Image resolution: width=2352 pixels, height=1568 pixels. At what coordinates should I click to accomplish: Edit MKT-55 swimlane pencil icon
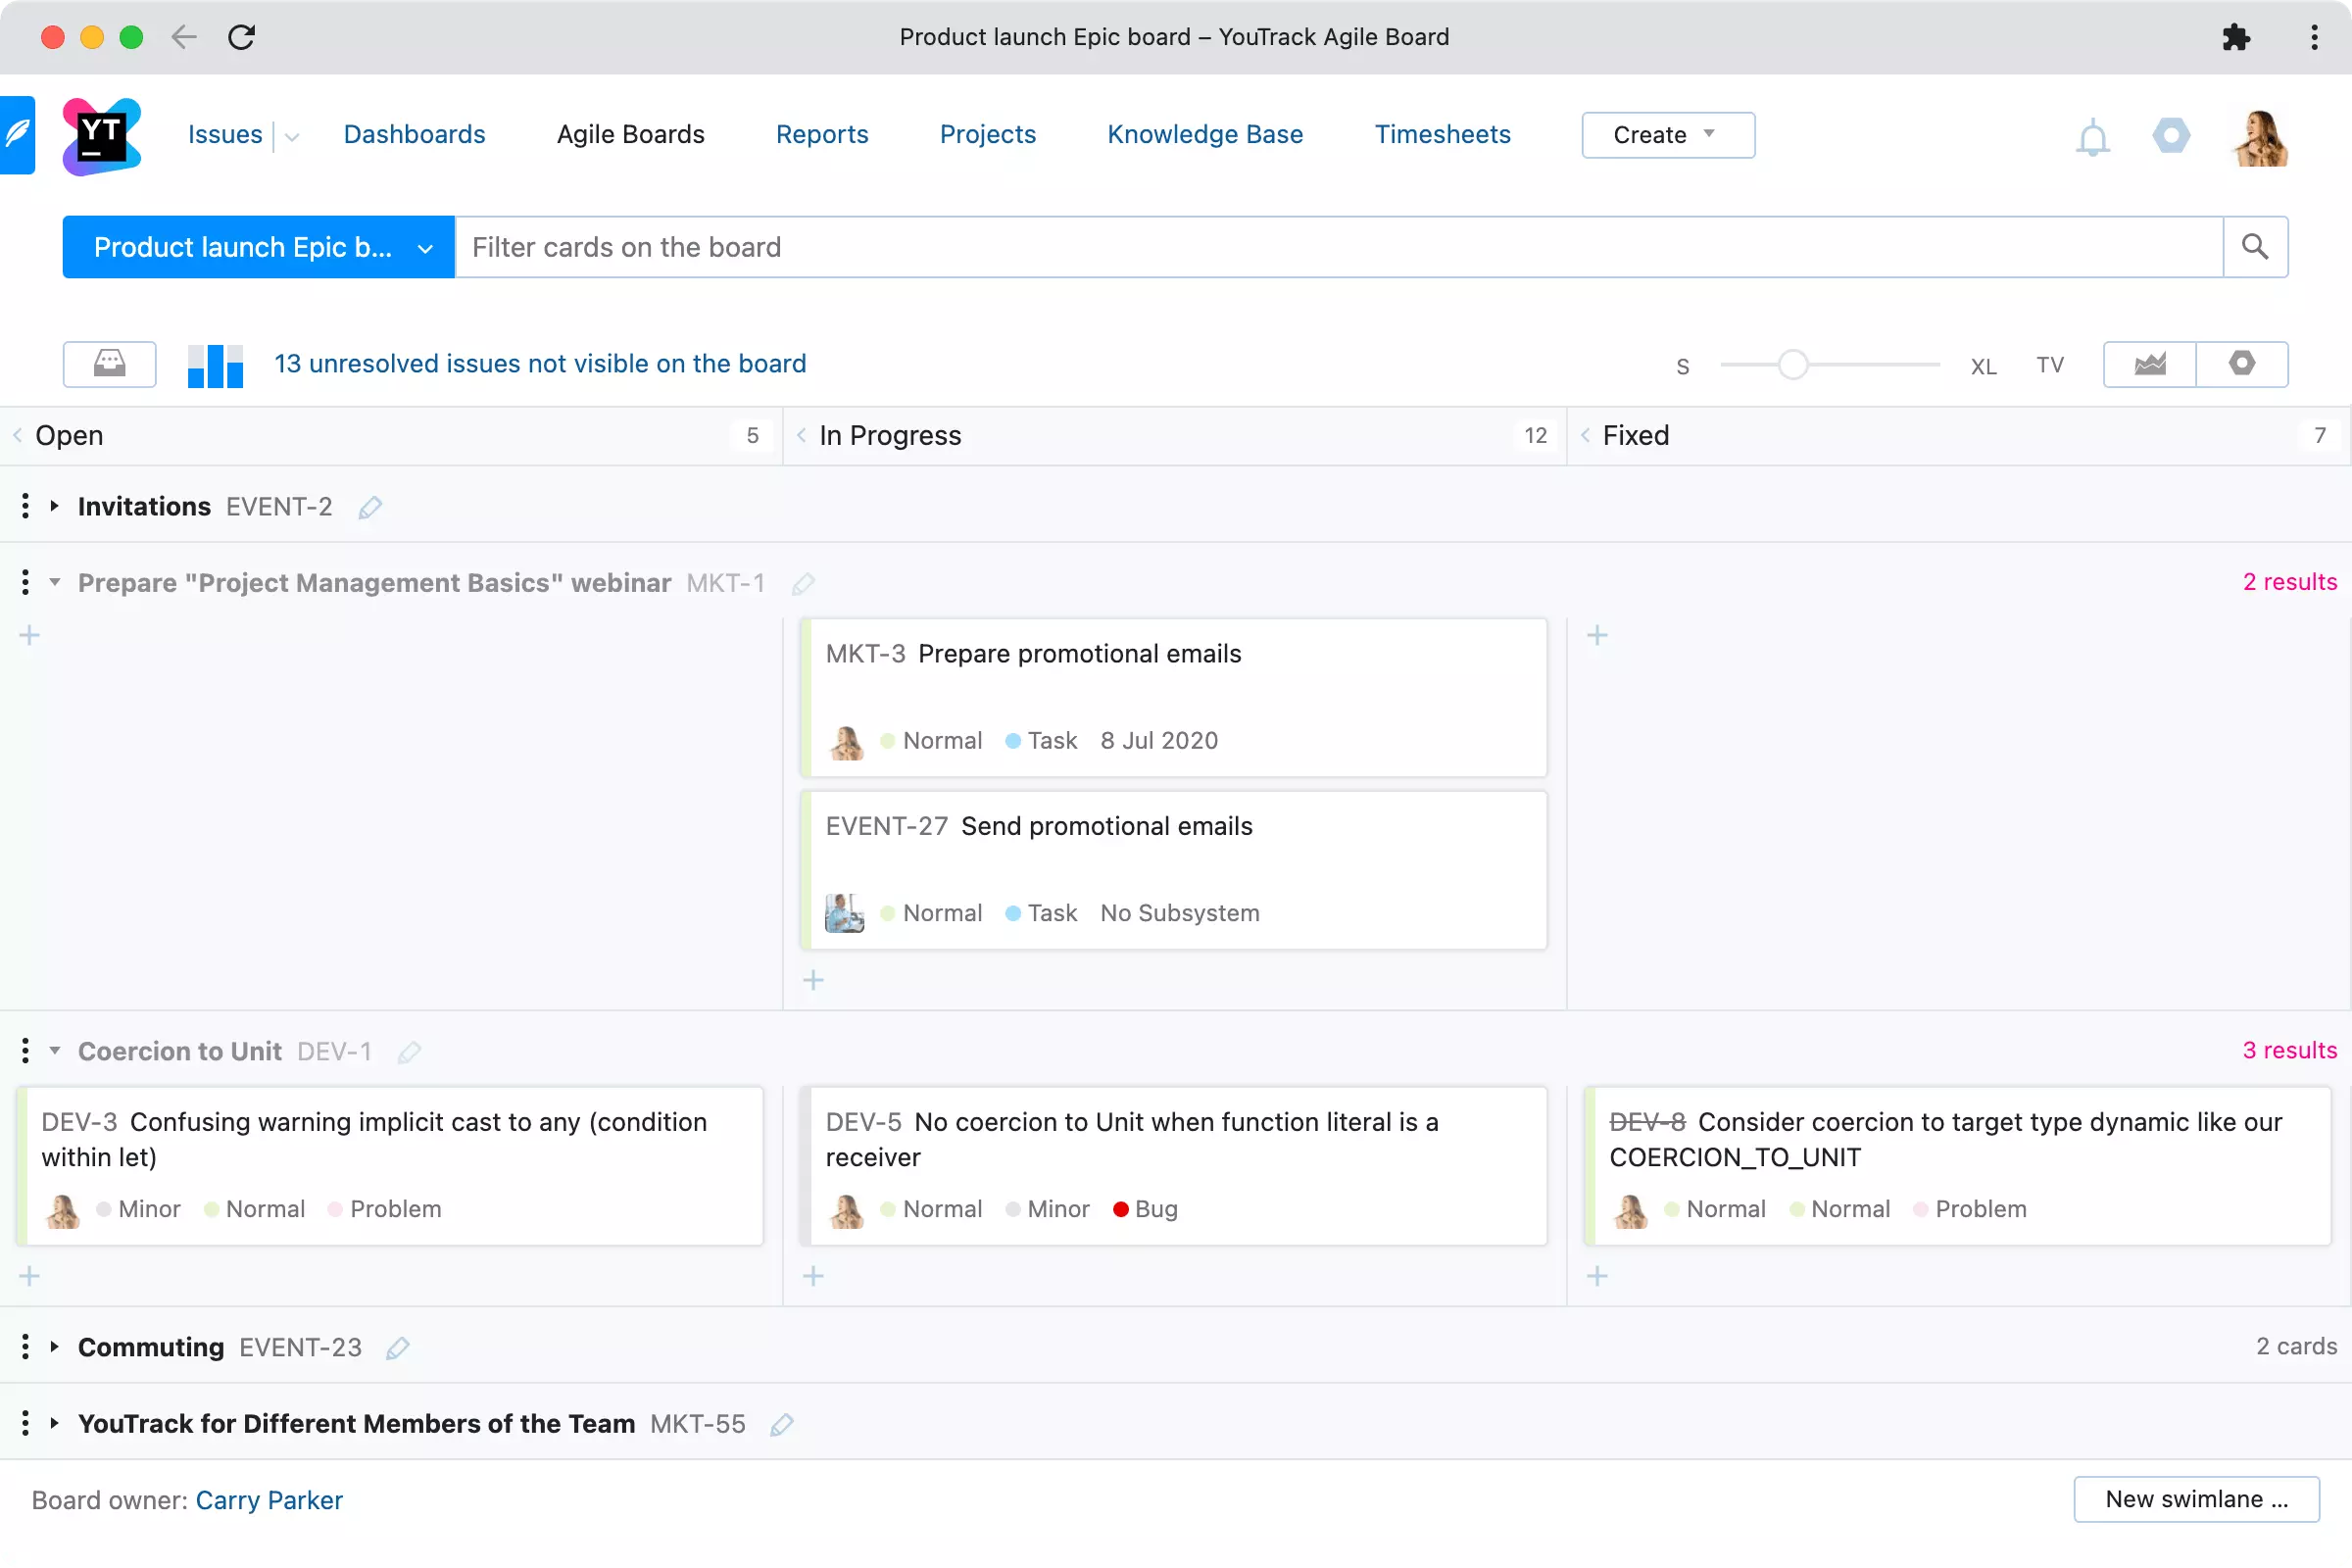782,1424
